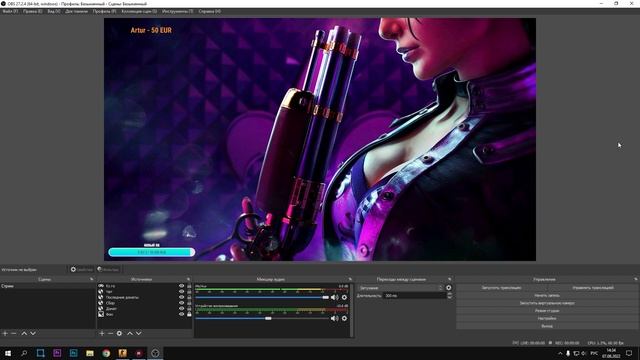
Task: Remove the scene using the Scenes minus icon
Action: [x=13, y=333]
